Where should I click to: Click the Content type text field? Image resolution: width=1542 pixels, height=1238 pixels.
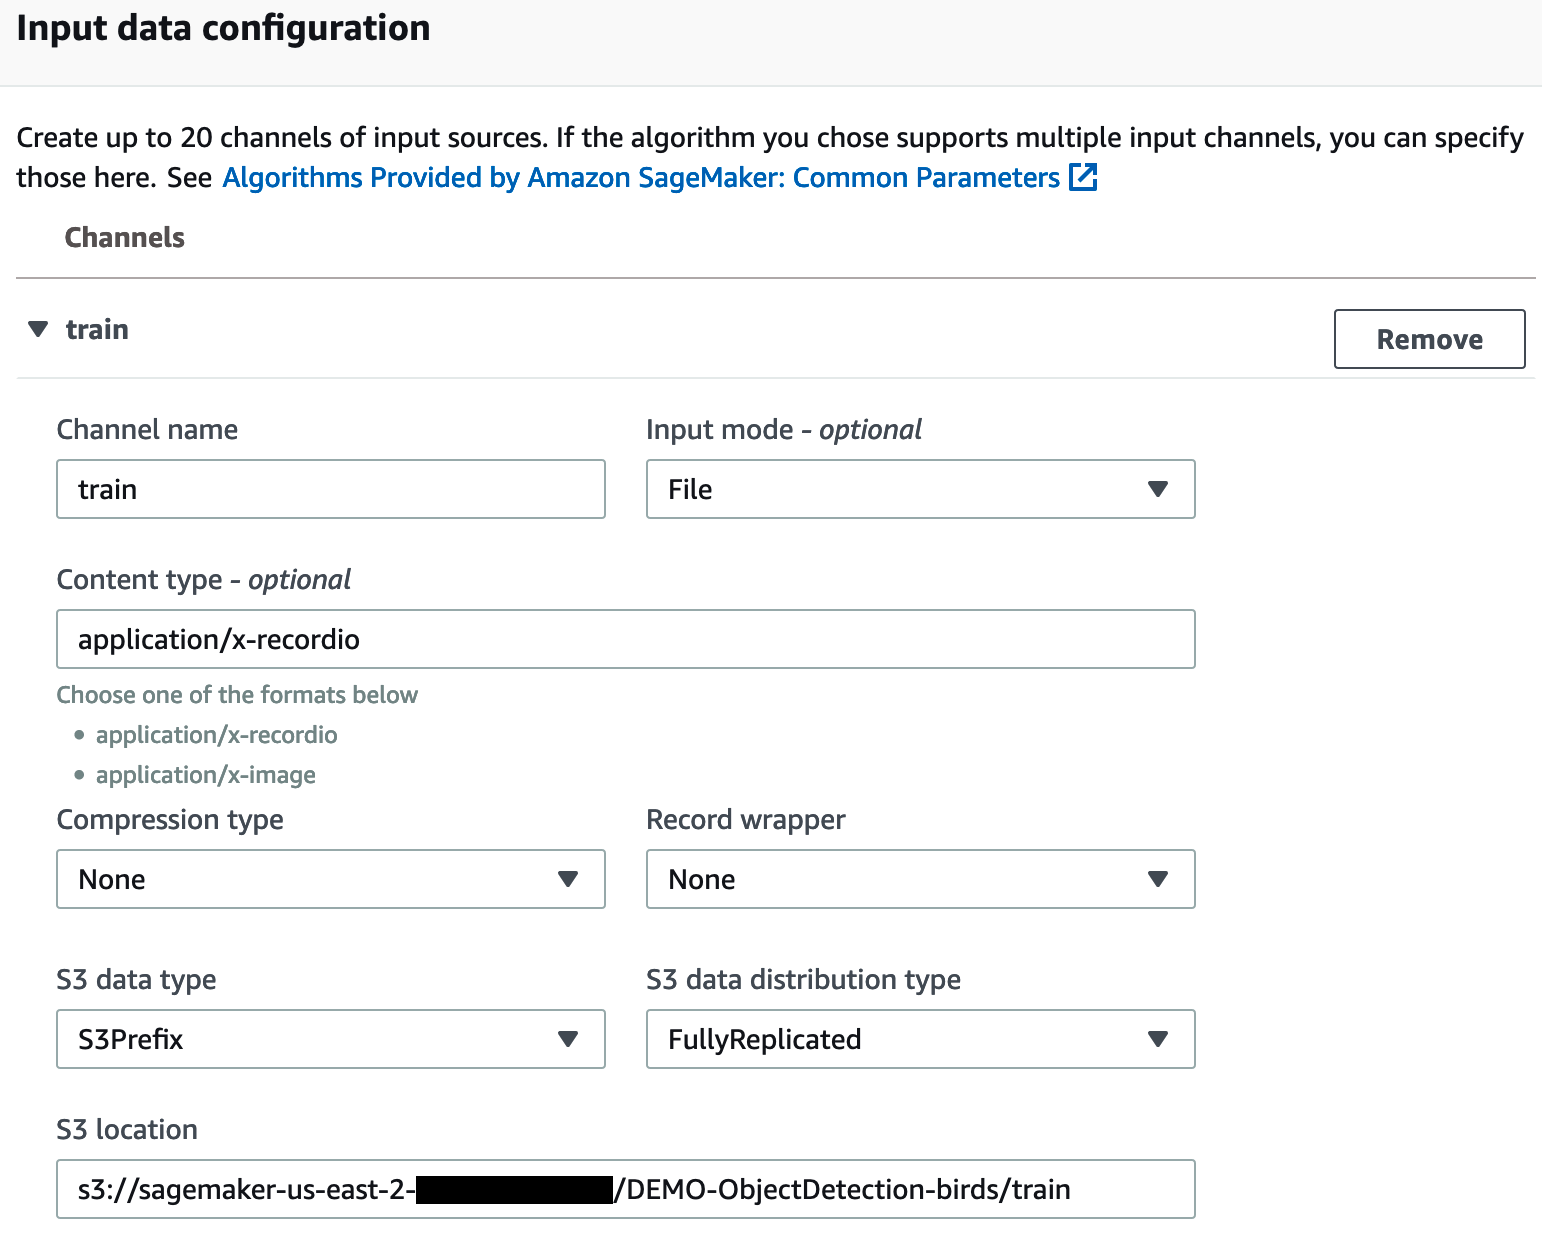coord(625,639)
